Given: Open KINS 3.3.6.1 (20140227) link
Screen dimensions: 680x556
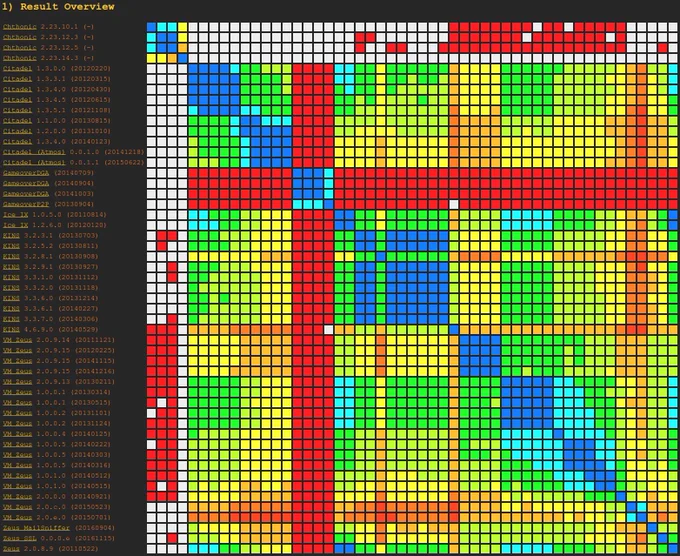Looking at the screenshot, I should [x=11, y=308].
